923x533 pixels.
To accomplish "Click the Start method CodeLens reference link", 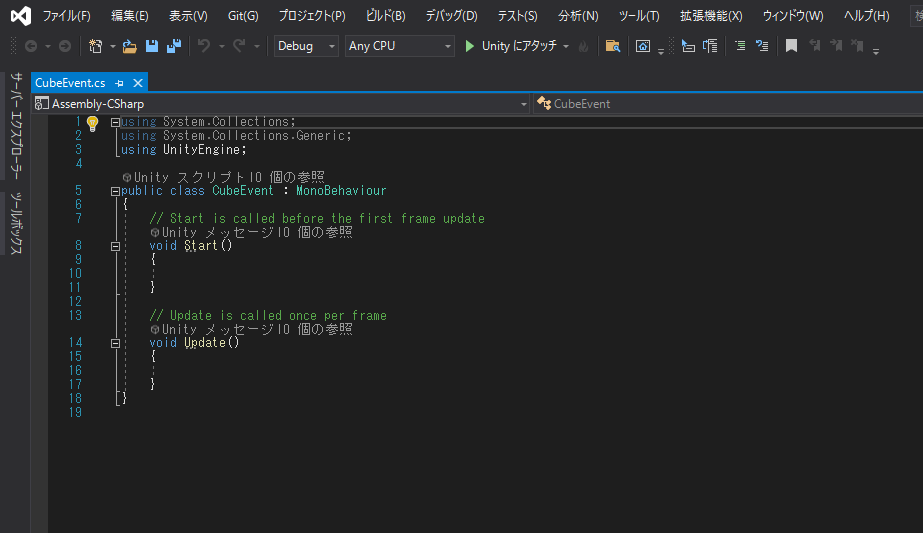I will click(317, 232).
